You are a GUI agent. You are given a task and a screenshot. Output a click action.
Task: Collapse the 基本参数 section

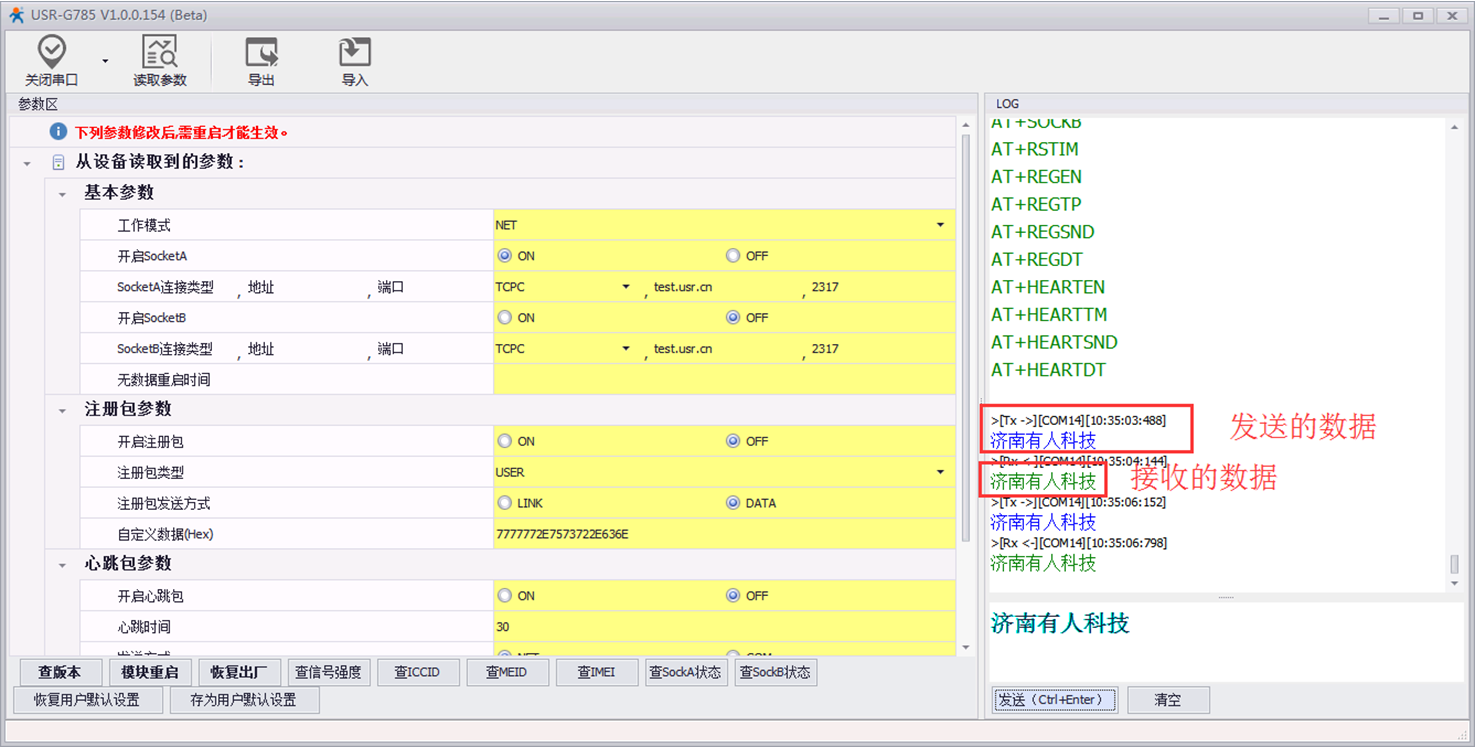[x=63, y=194]
